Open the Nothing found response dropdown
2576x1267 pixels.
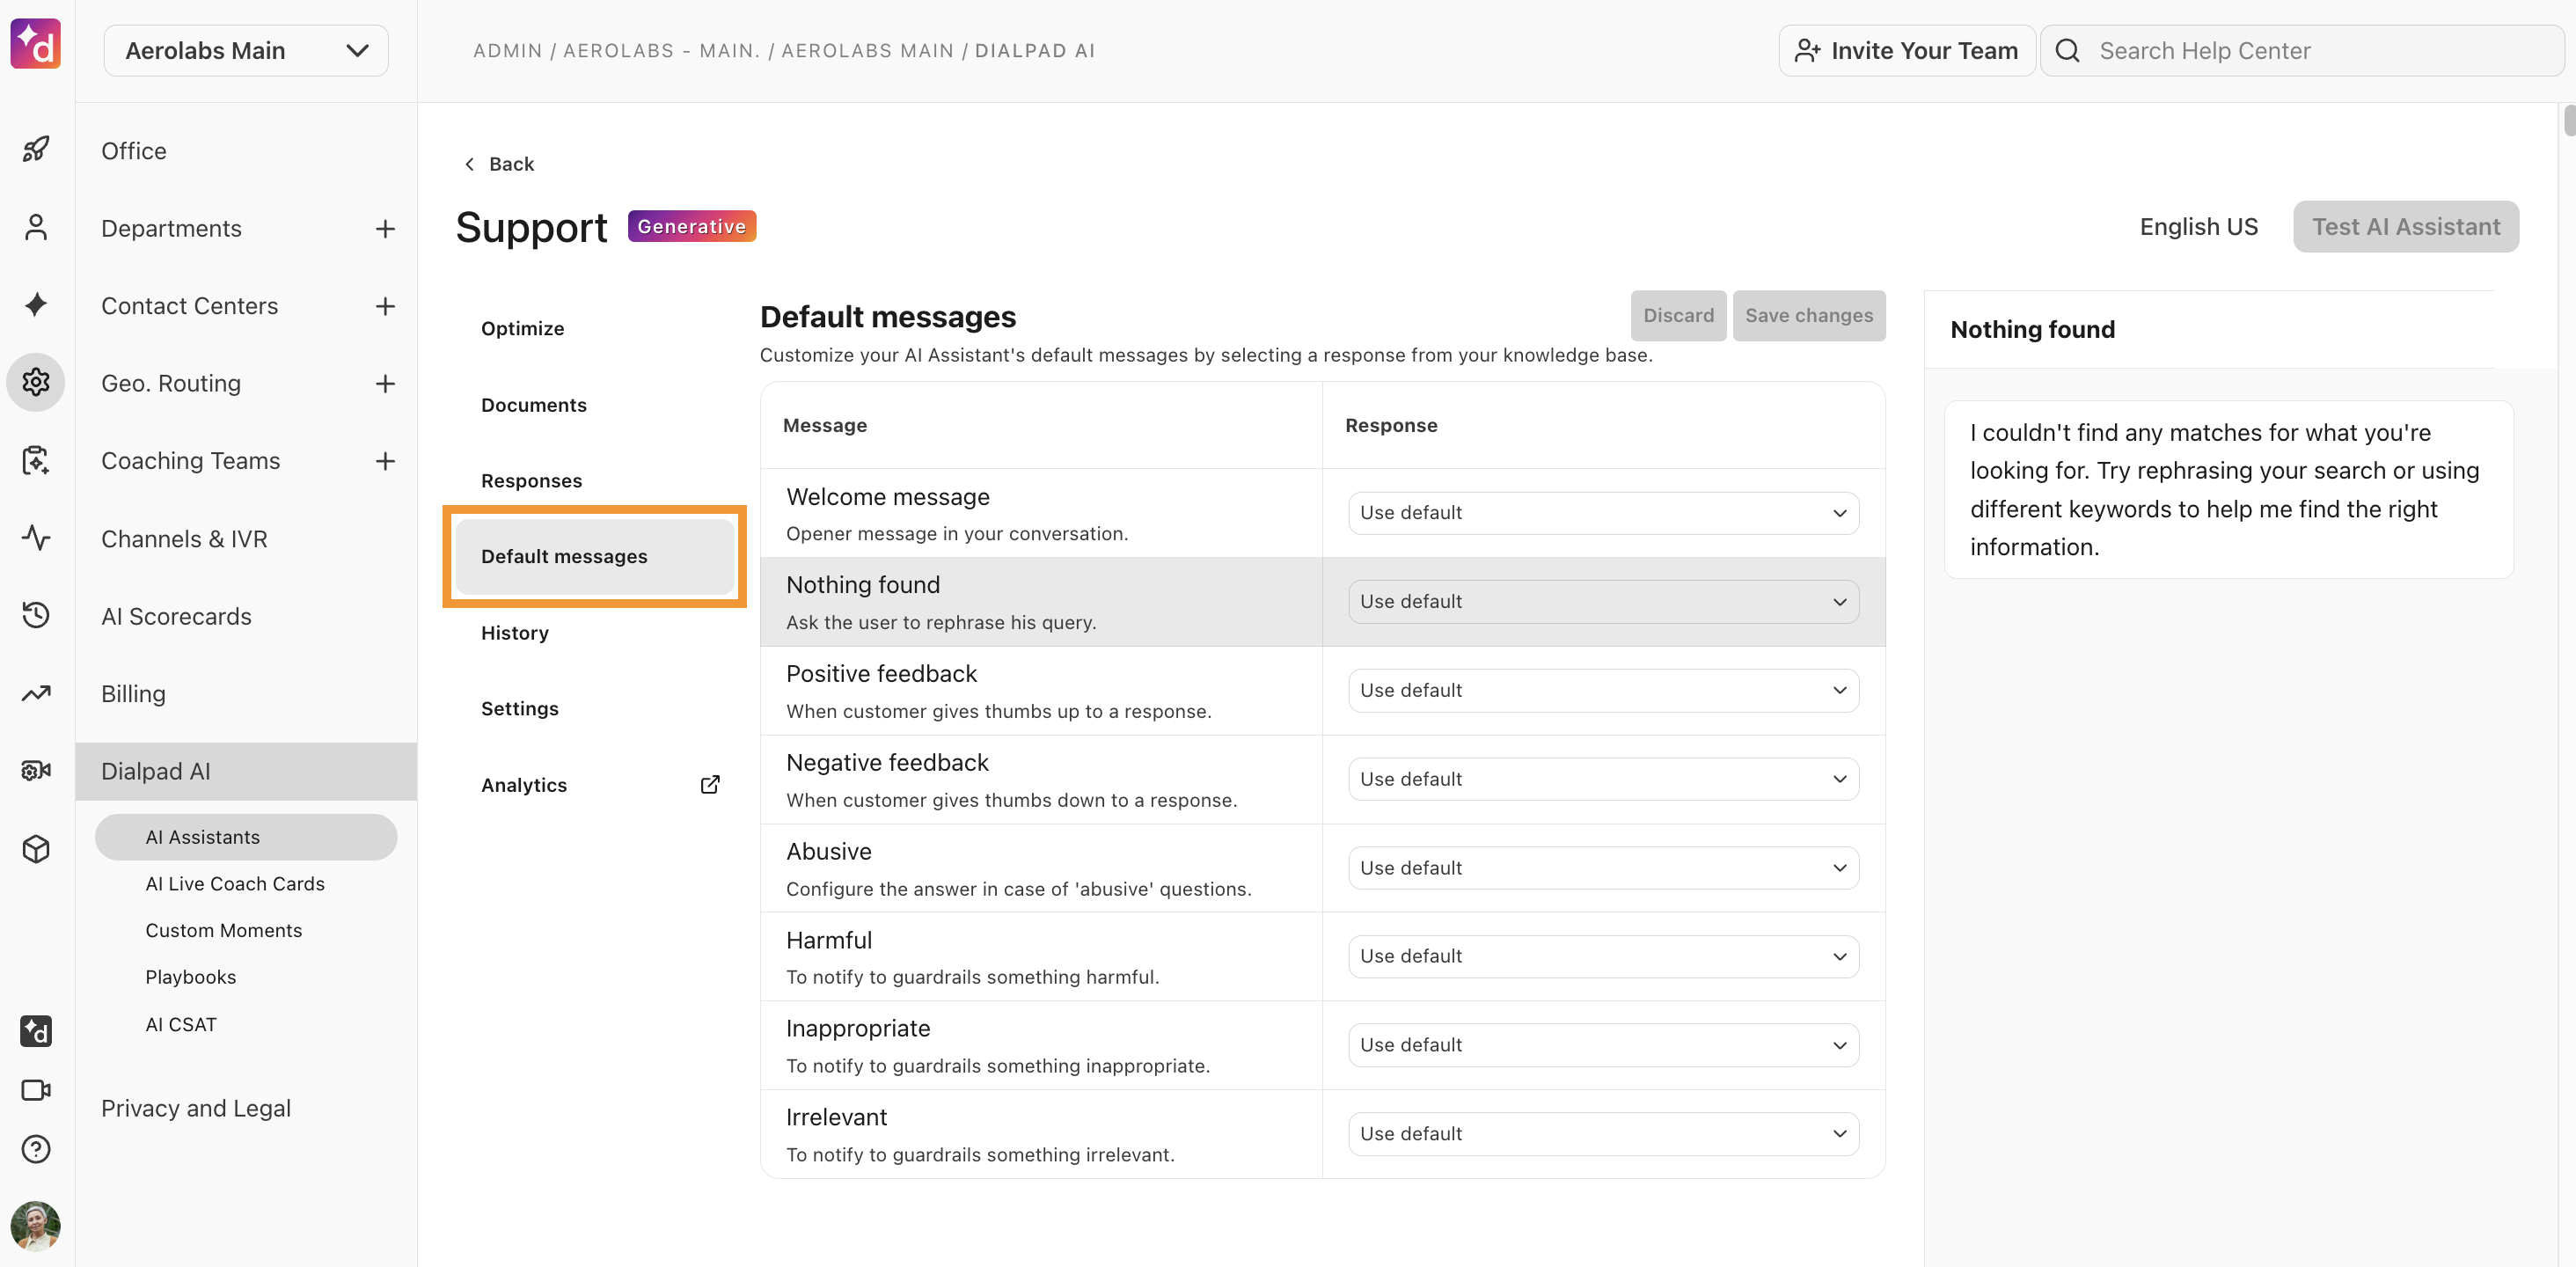tap(1603, 602)
